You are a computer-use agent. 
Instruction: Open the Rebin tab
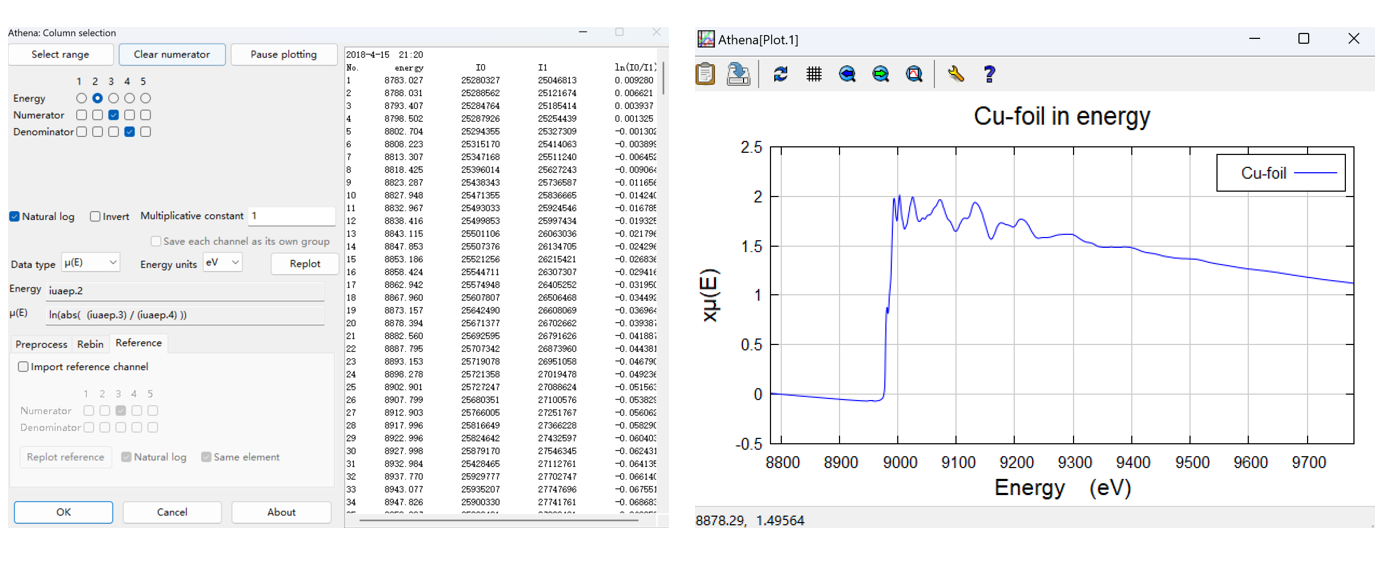(90, 344)
